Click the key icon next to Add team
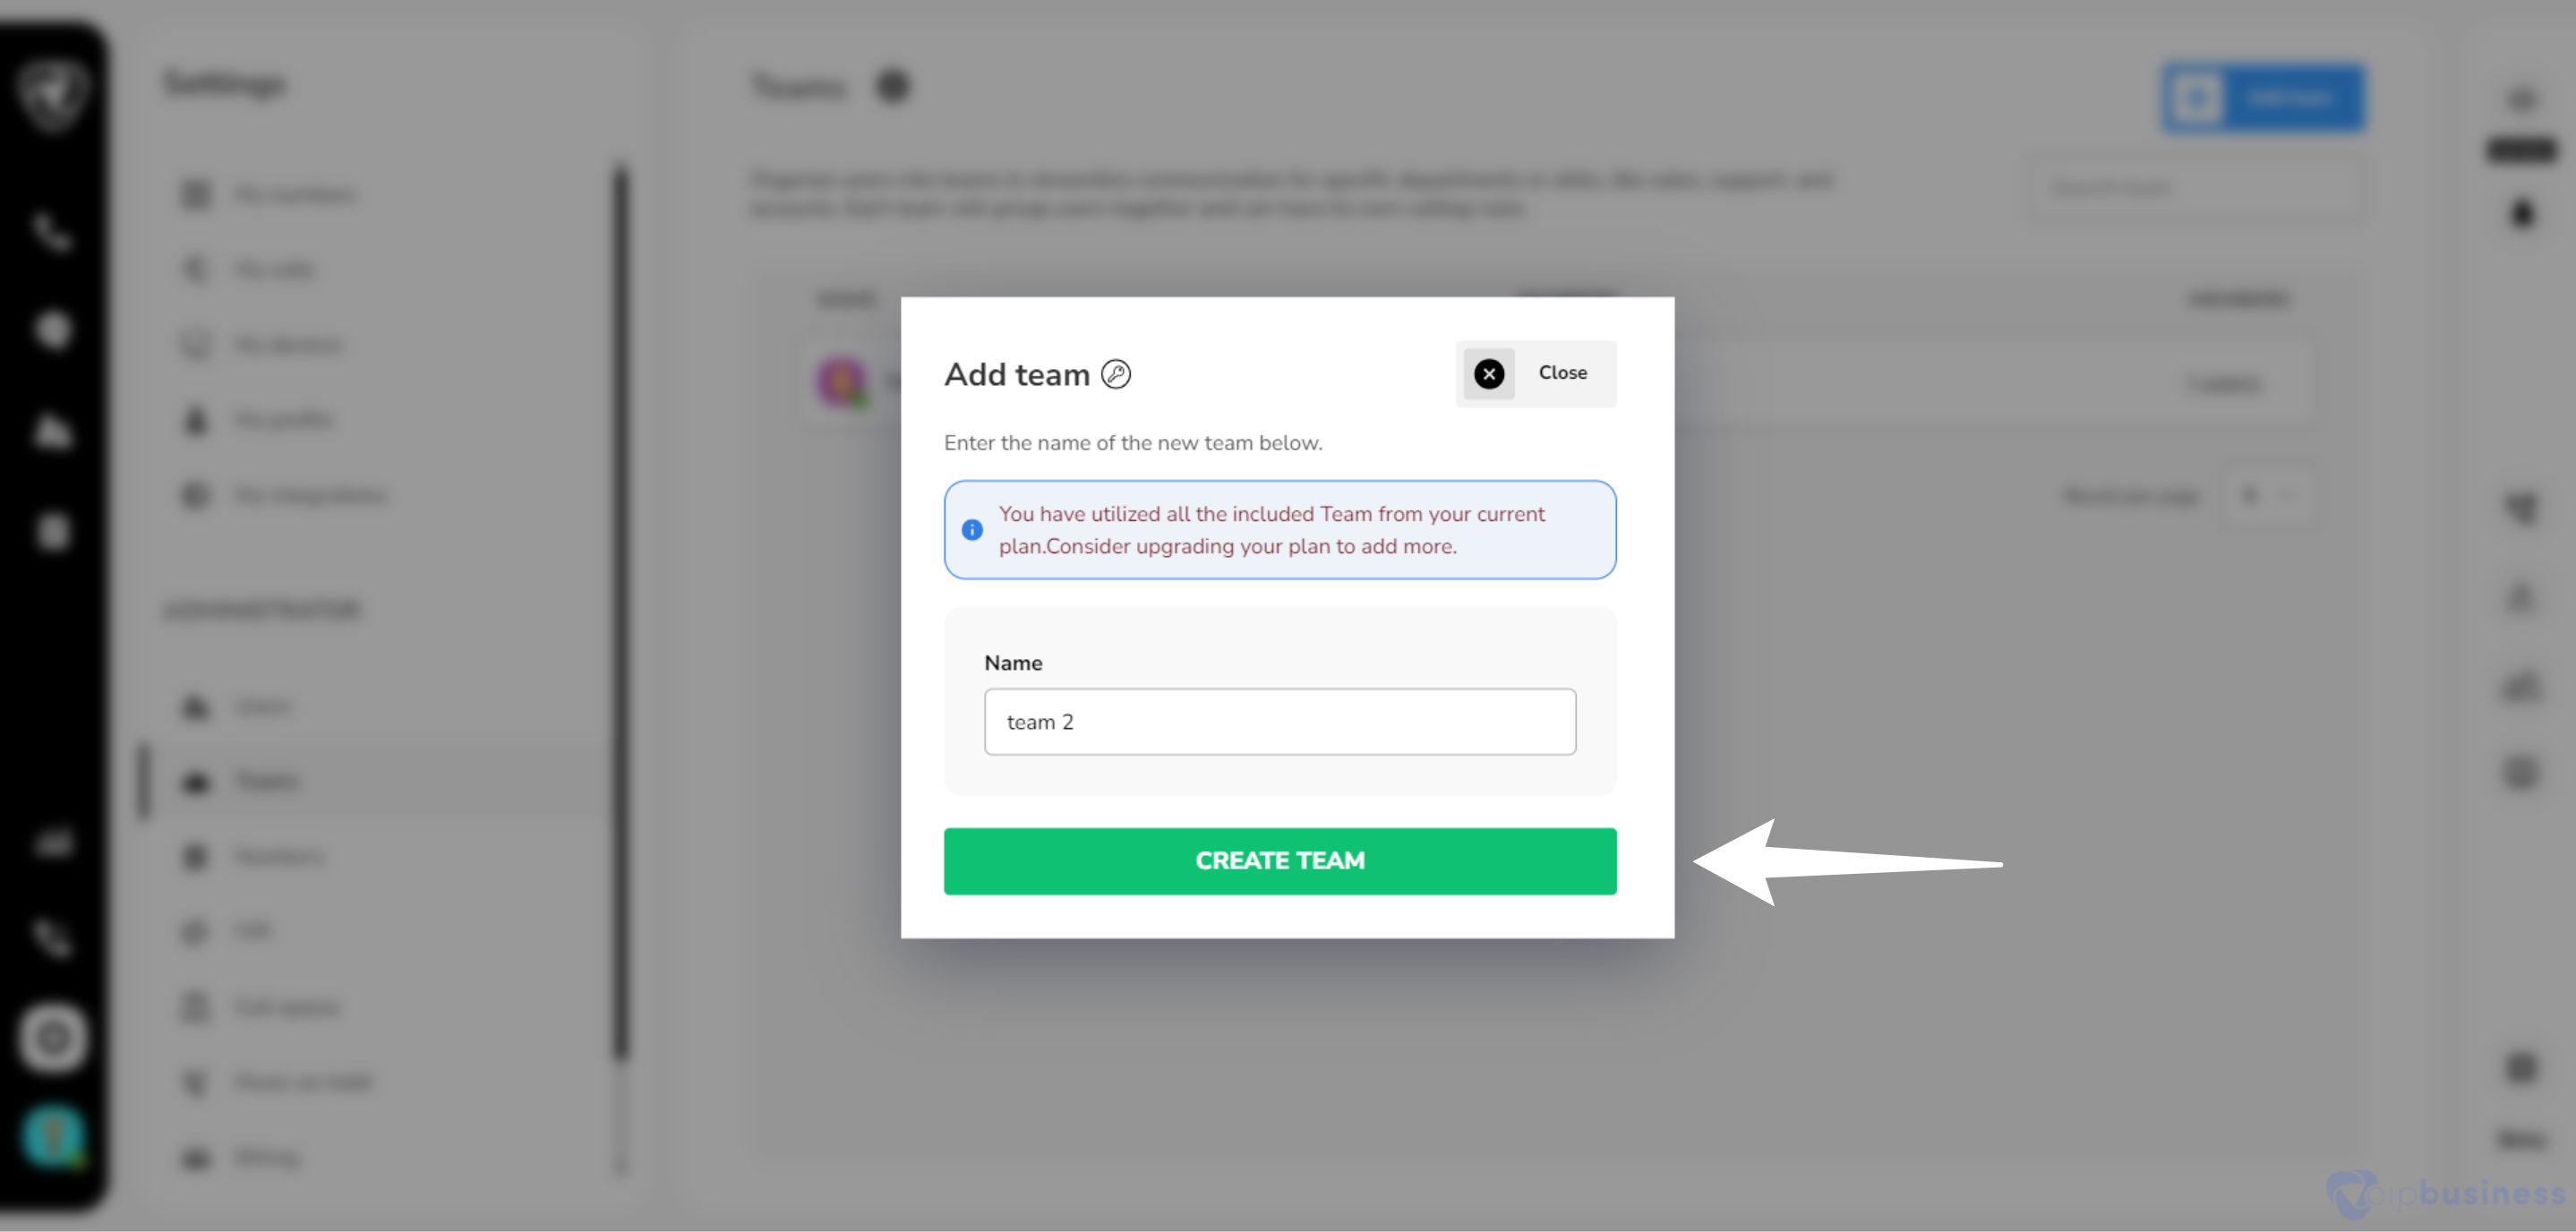This screenshot has width=2576, height=1232. pyautogui.click(x=1115, y=374)
